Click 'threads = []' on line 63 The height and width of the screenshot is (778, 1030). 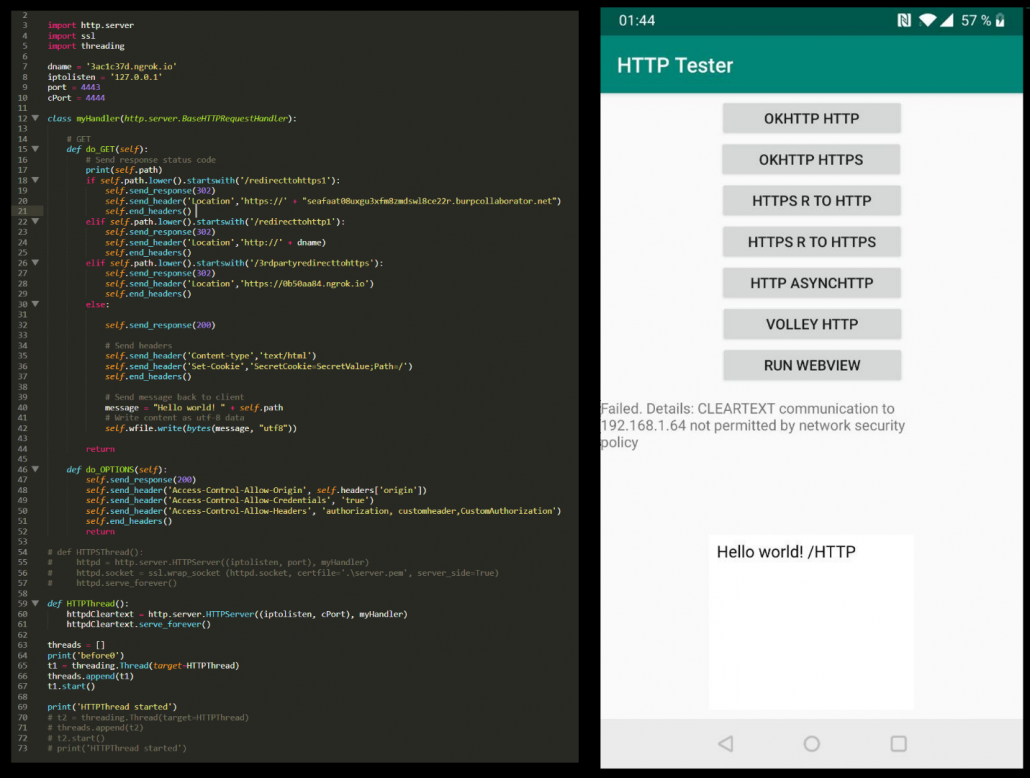(x=76, y=645)
